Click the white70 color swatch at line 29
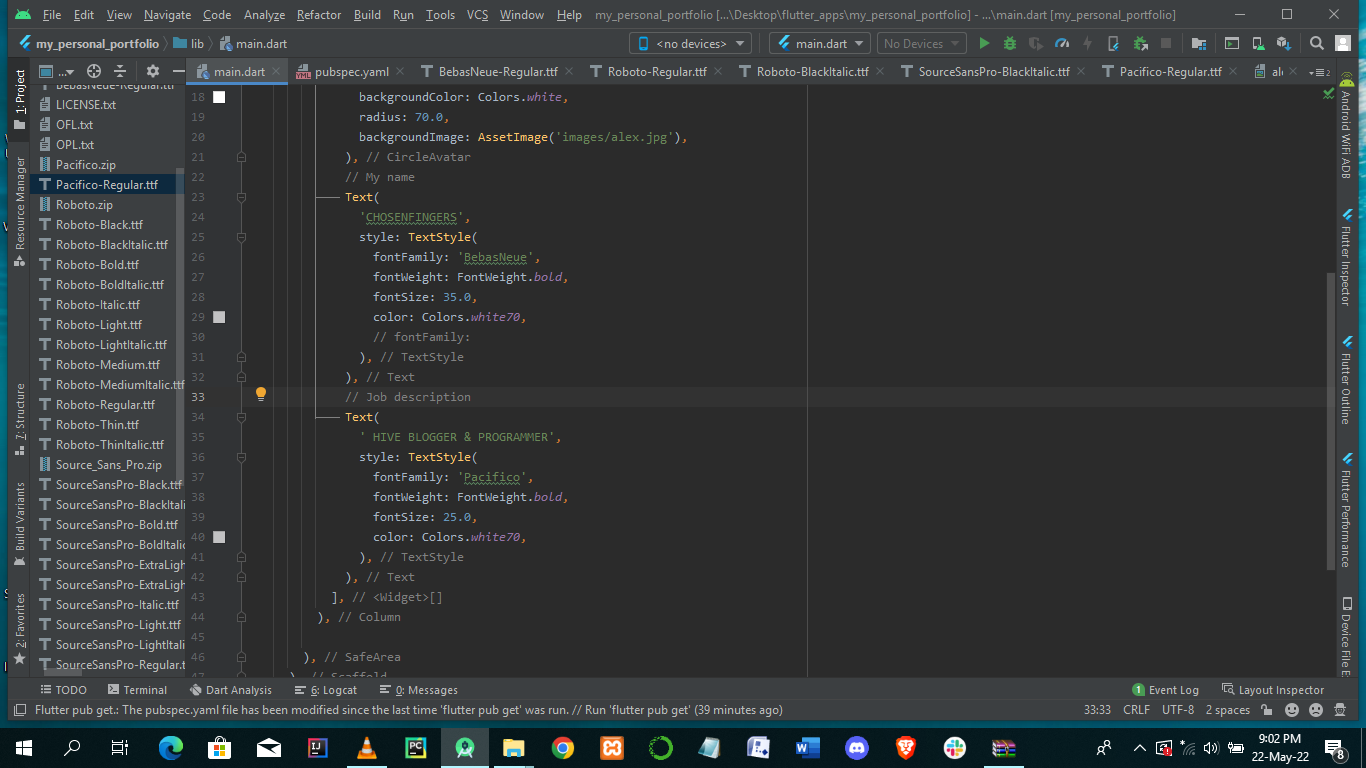1366x768 pixels. (x=219, y=317)
